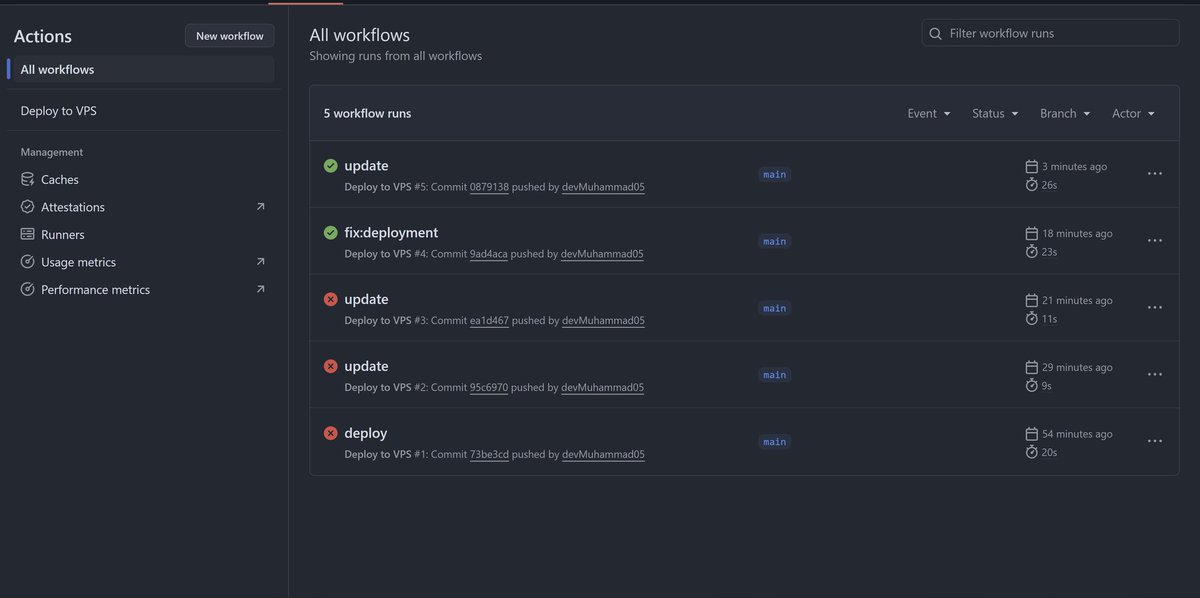Image resolution: width=1200 pixels, height=598 pixels.
Task: Open the deploy workflow run title
Action: pyautogui.click(x=365, y=433)
